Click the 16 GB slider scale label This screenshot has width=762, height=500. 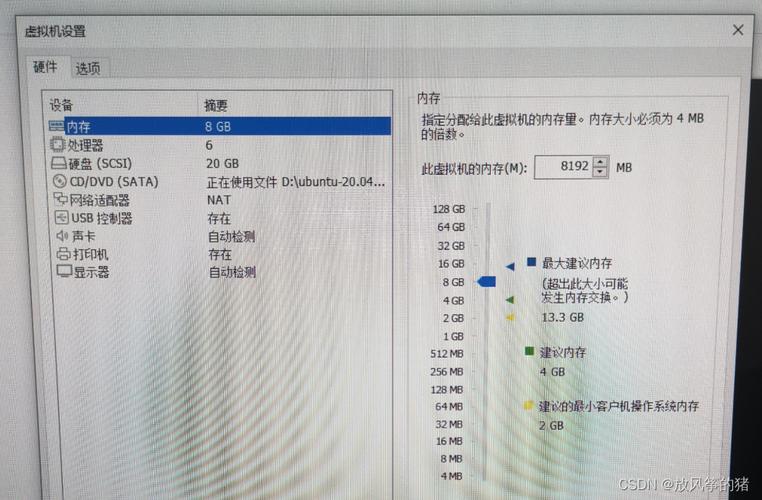tap(451, 264)
